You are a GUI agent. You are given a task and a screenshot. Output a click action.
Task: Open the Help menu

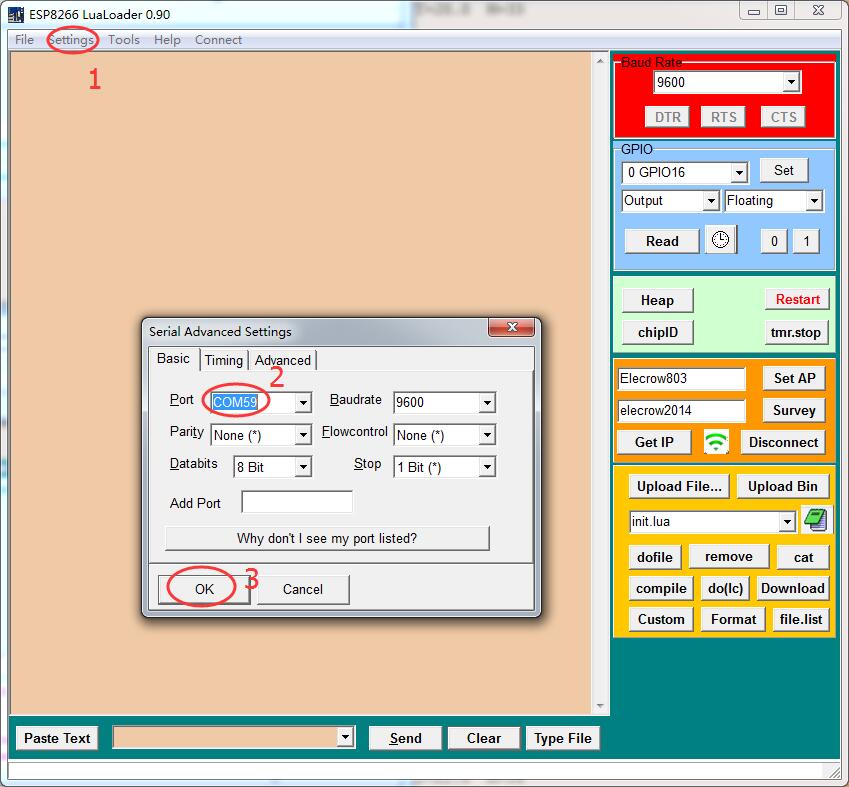[x=167, y=40]
